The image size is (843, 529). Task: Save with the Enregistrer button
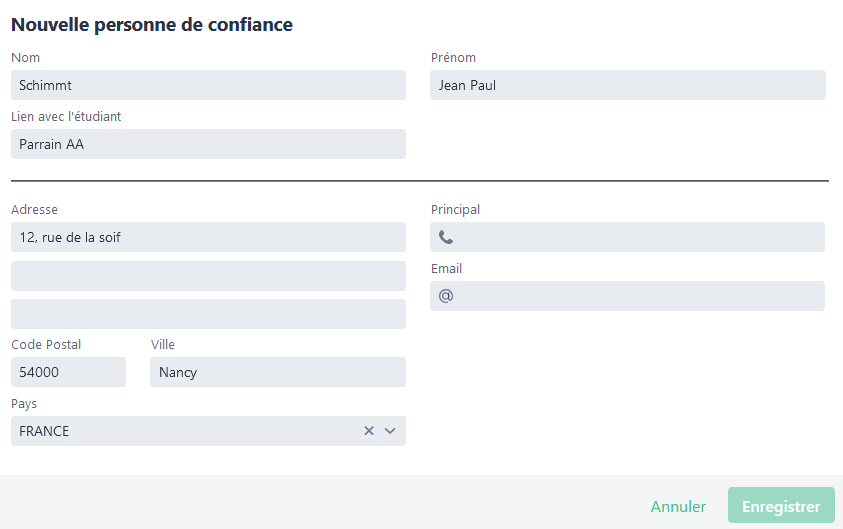click(781, 507)
